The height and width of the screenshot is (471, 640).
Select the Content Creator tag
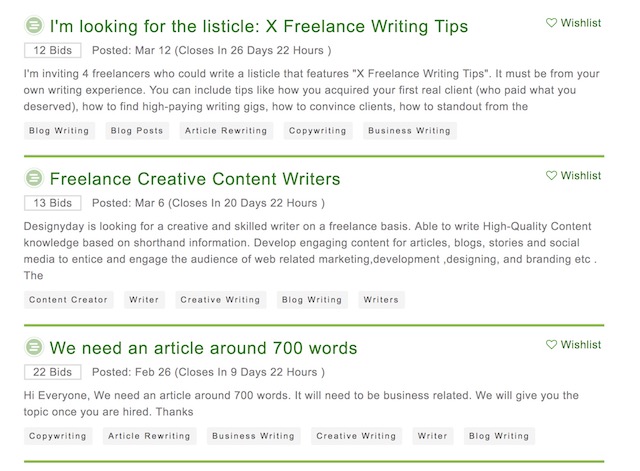(68, 300)
